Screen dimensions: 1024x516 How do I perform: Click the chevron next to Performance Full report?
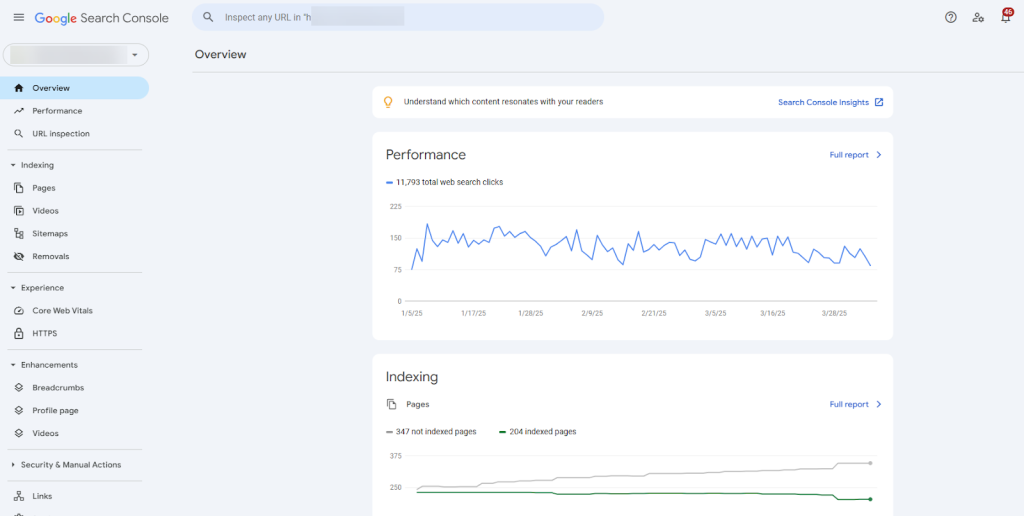(878, 155)
